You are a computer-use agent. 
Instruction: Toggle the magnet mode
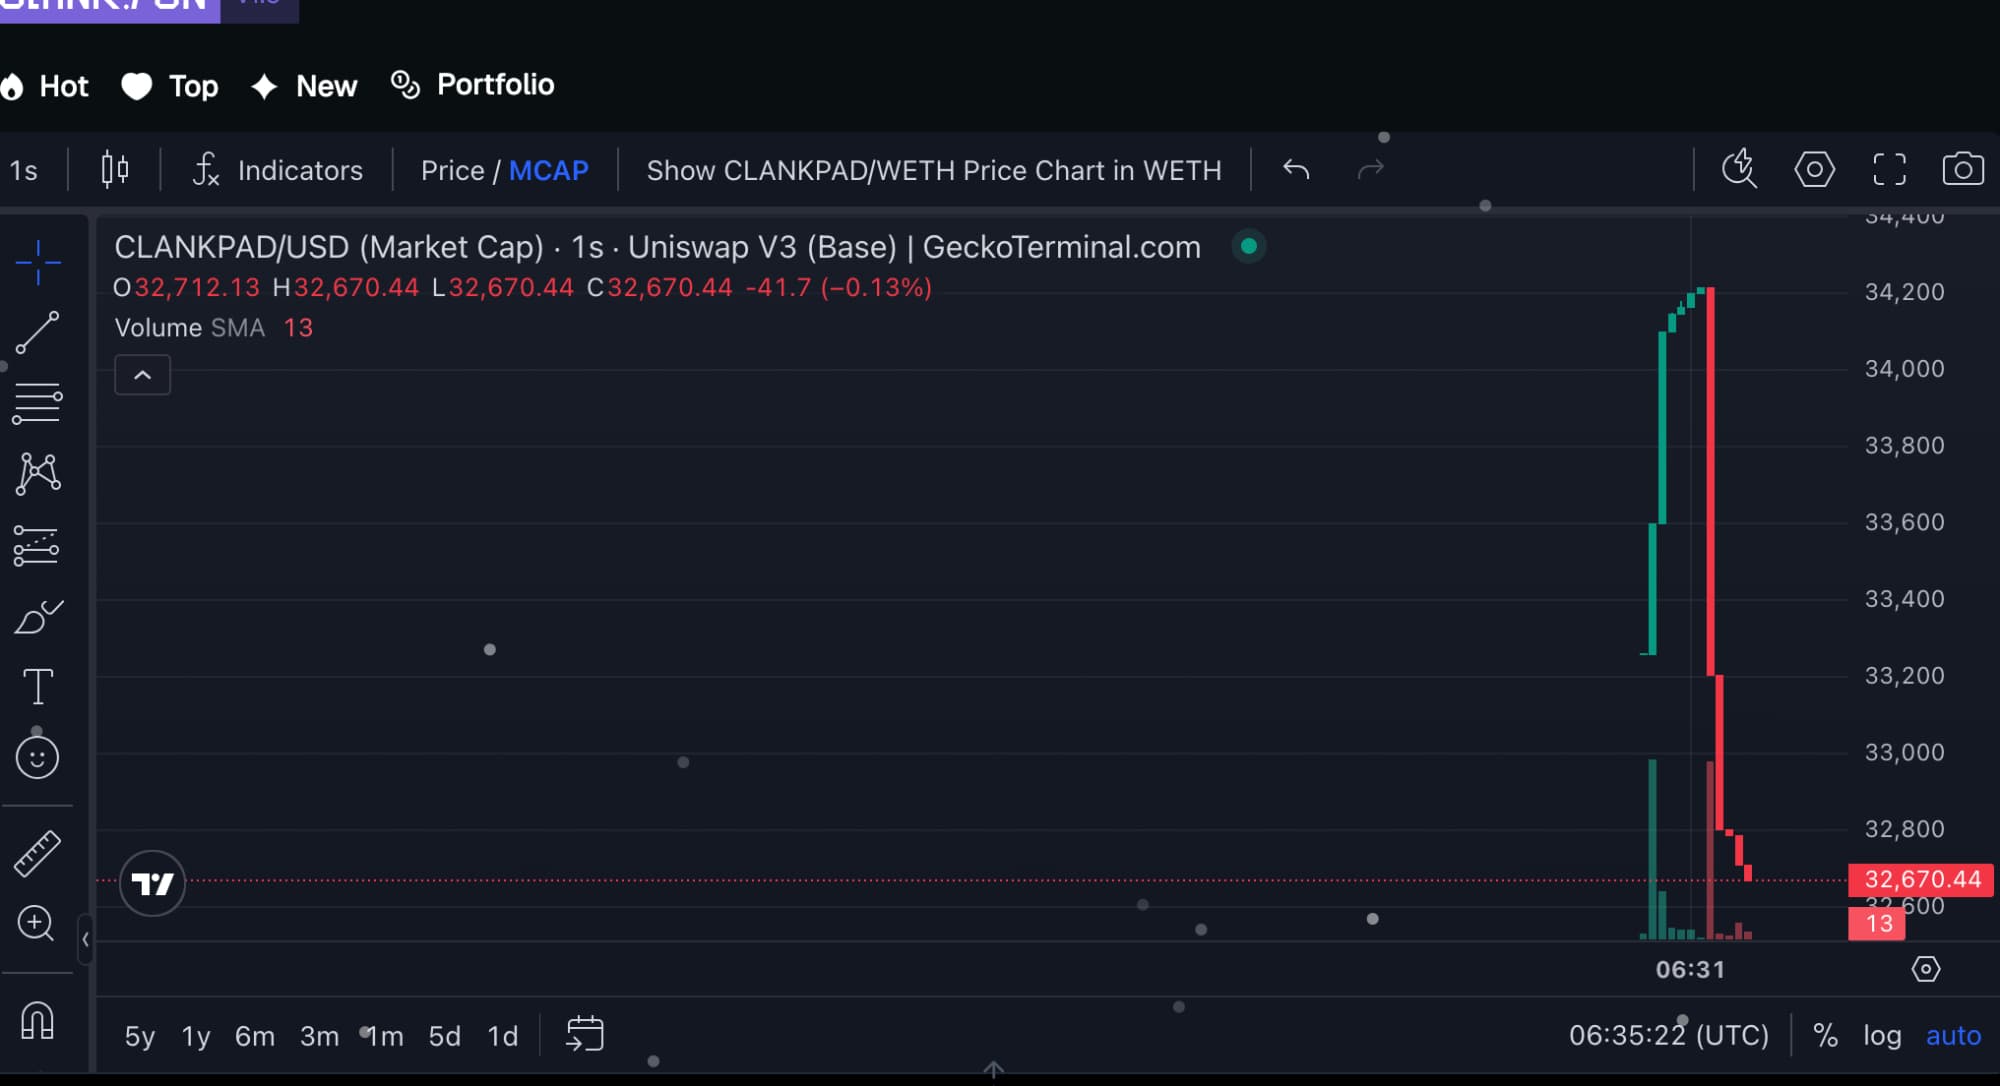pyautogui.click(x=37, y=1021)
